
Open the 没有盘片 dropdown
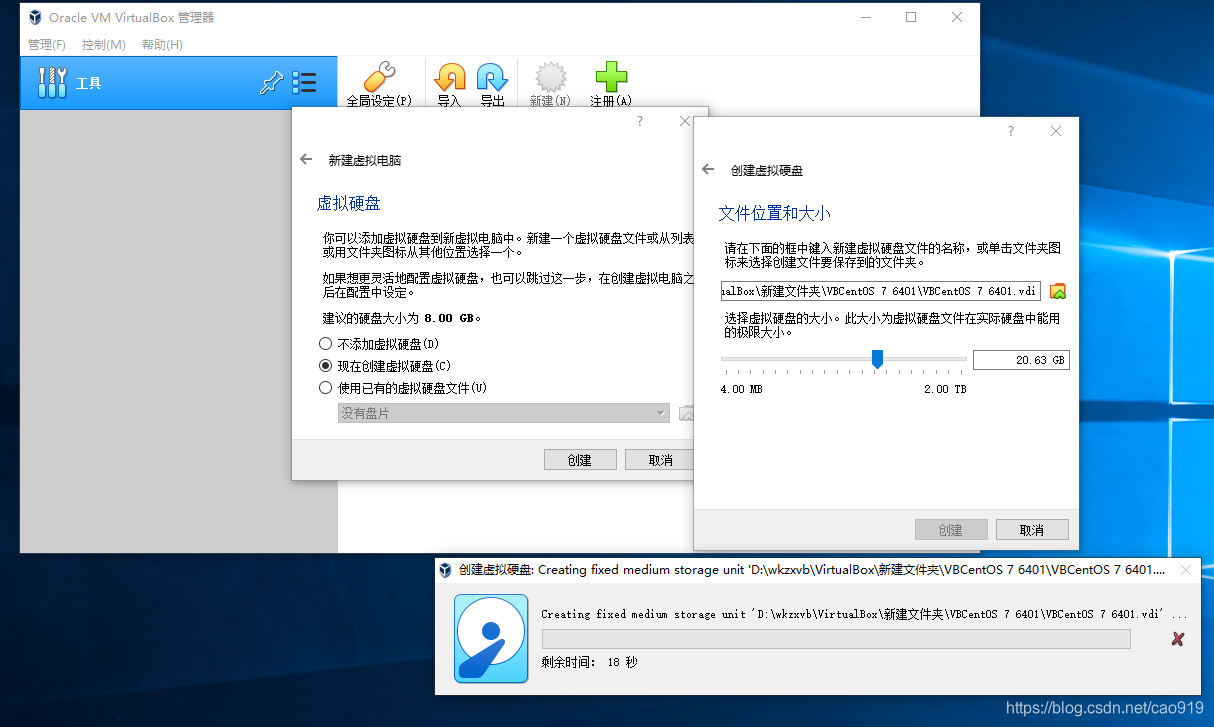[503, 413]
